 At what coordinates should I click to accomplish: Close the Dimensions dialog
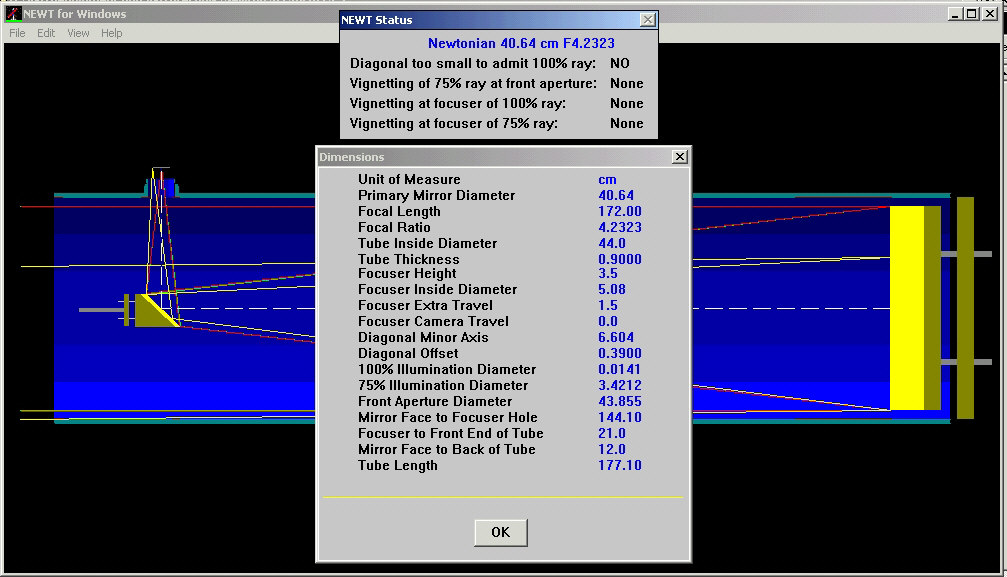tap(679, 157)
